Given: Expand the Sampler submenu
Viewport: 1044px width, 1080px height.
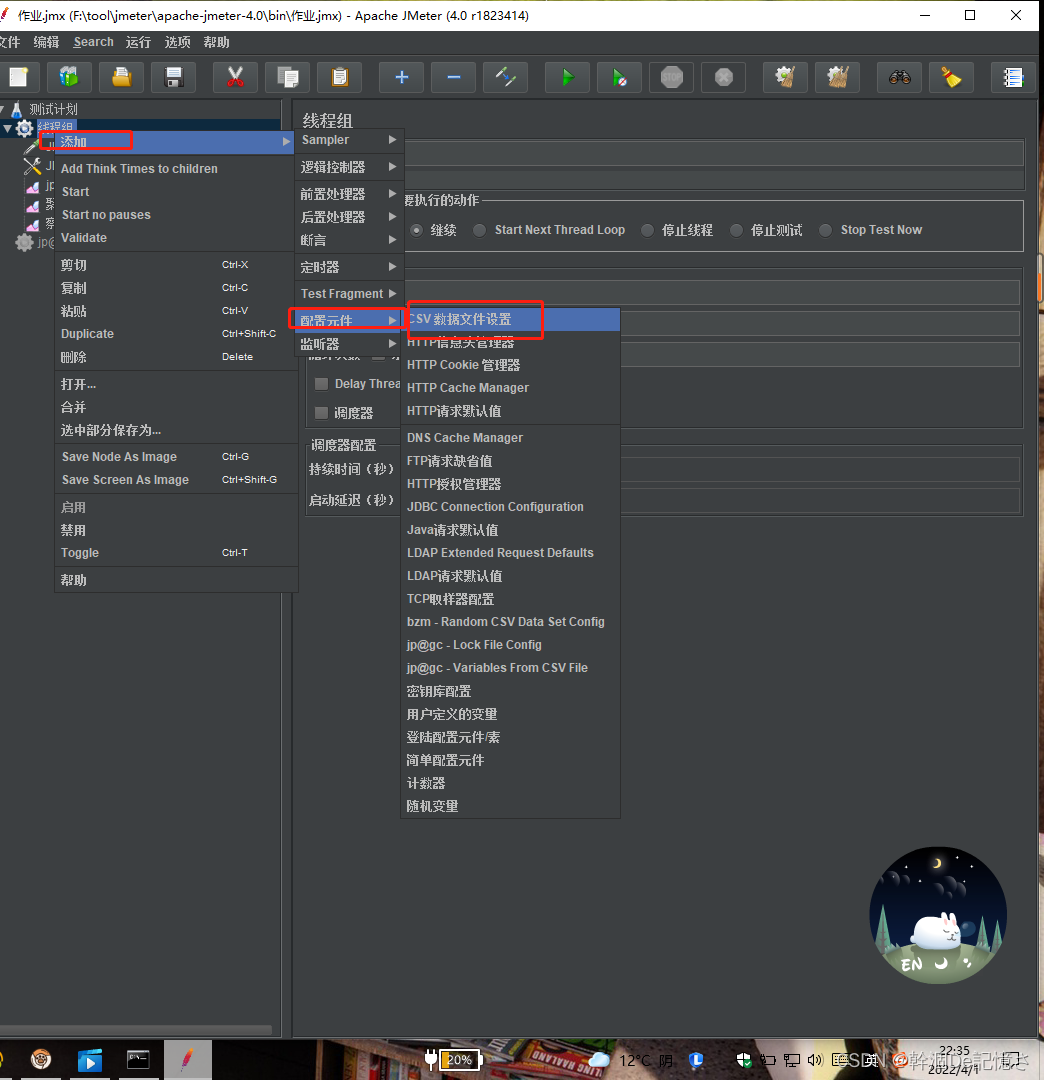Looking at the screenshot, I should tap(349, 140).
